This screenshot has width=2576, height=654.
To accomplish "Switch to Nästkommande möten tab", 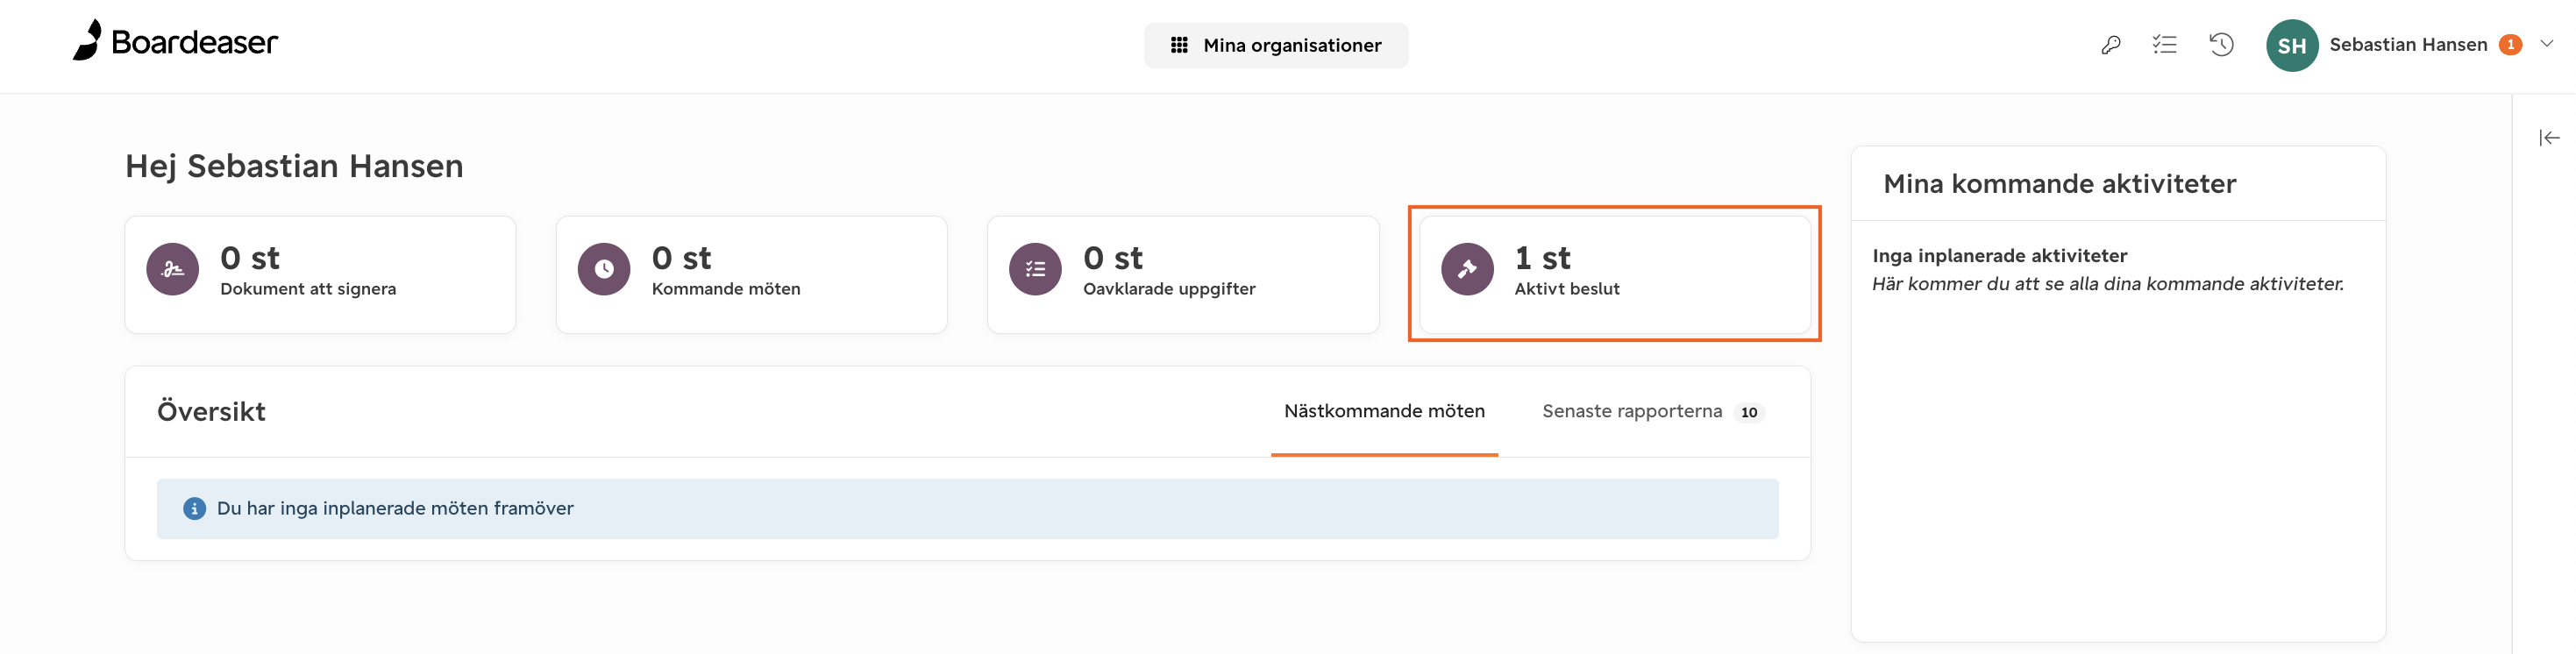I will coord(1384,412).
